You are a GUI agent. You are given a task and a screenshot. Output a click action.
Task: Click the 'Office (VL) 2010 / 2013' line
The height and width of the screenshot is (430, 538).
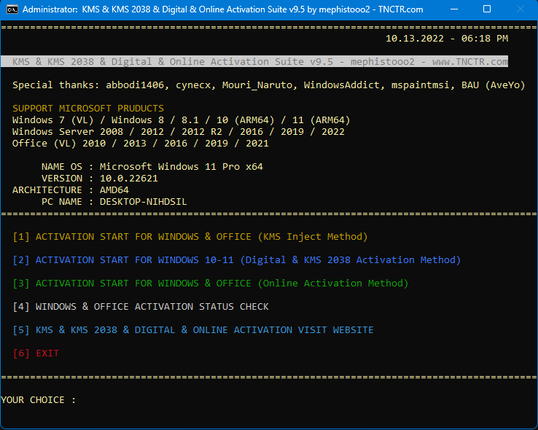click(x=140, y=143)
